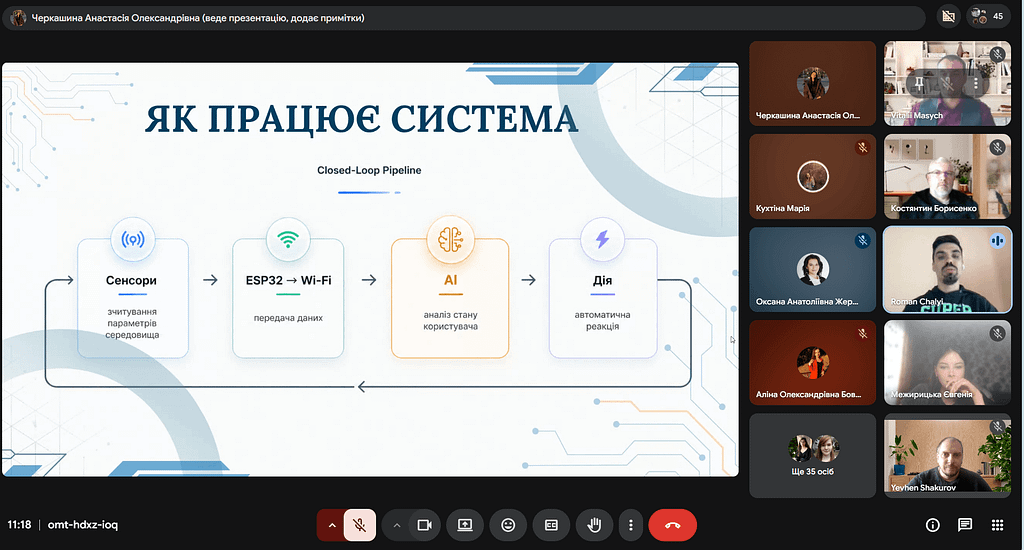Click muted mic icon on Yevhen Shakurov tile
Screen dimensions: 1024x550
click(997, 427)
